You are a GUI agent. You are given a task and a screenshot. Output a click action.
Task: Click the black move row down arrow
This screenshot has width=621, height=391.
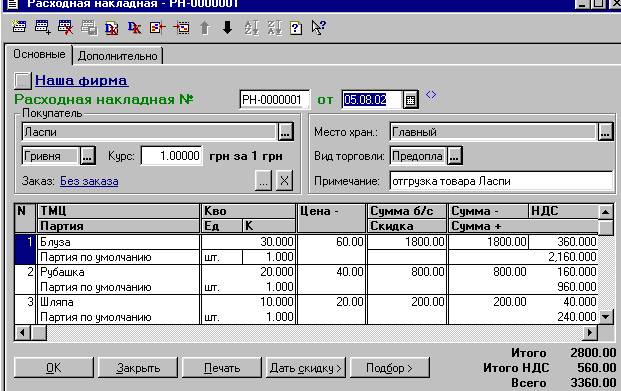227,27
